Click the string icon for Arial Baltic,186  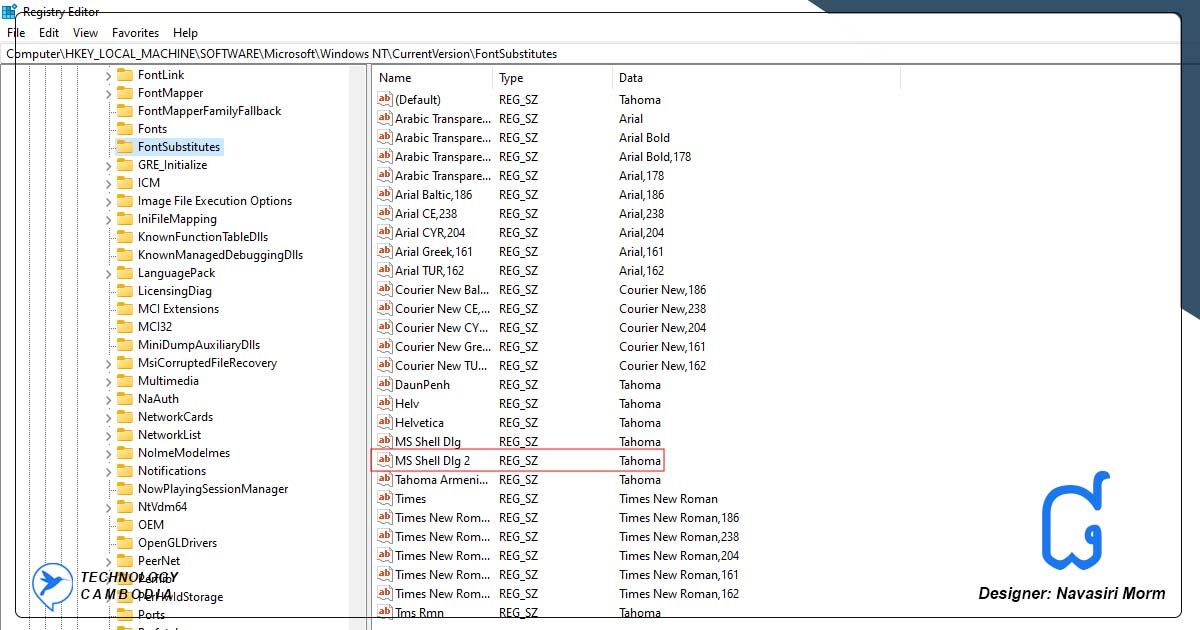click(x=385, y=194)
